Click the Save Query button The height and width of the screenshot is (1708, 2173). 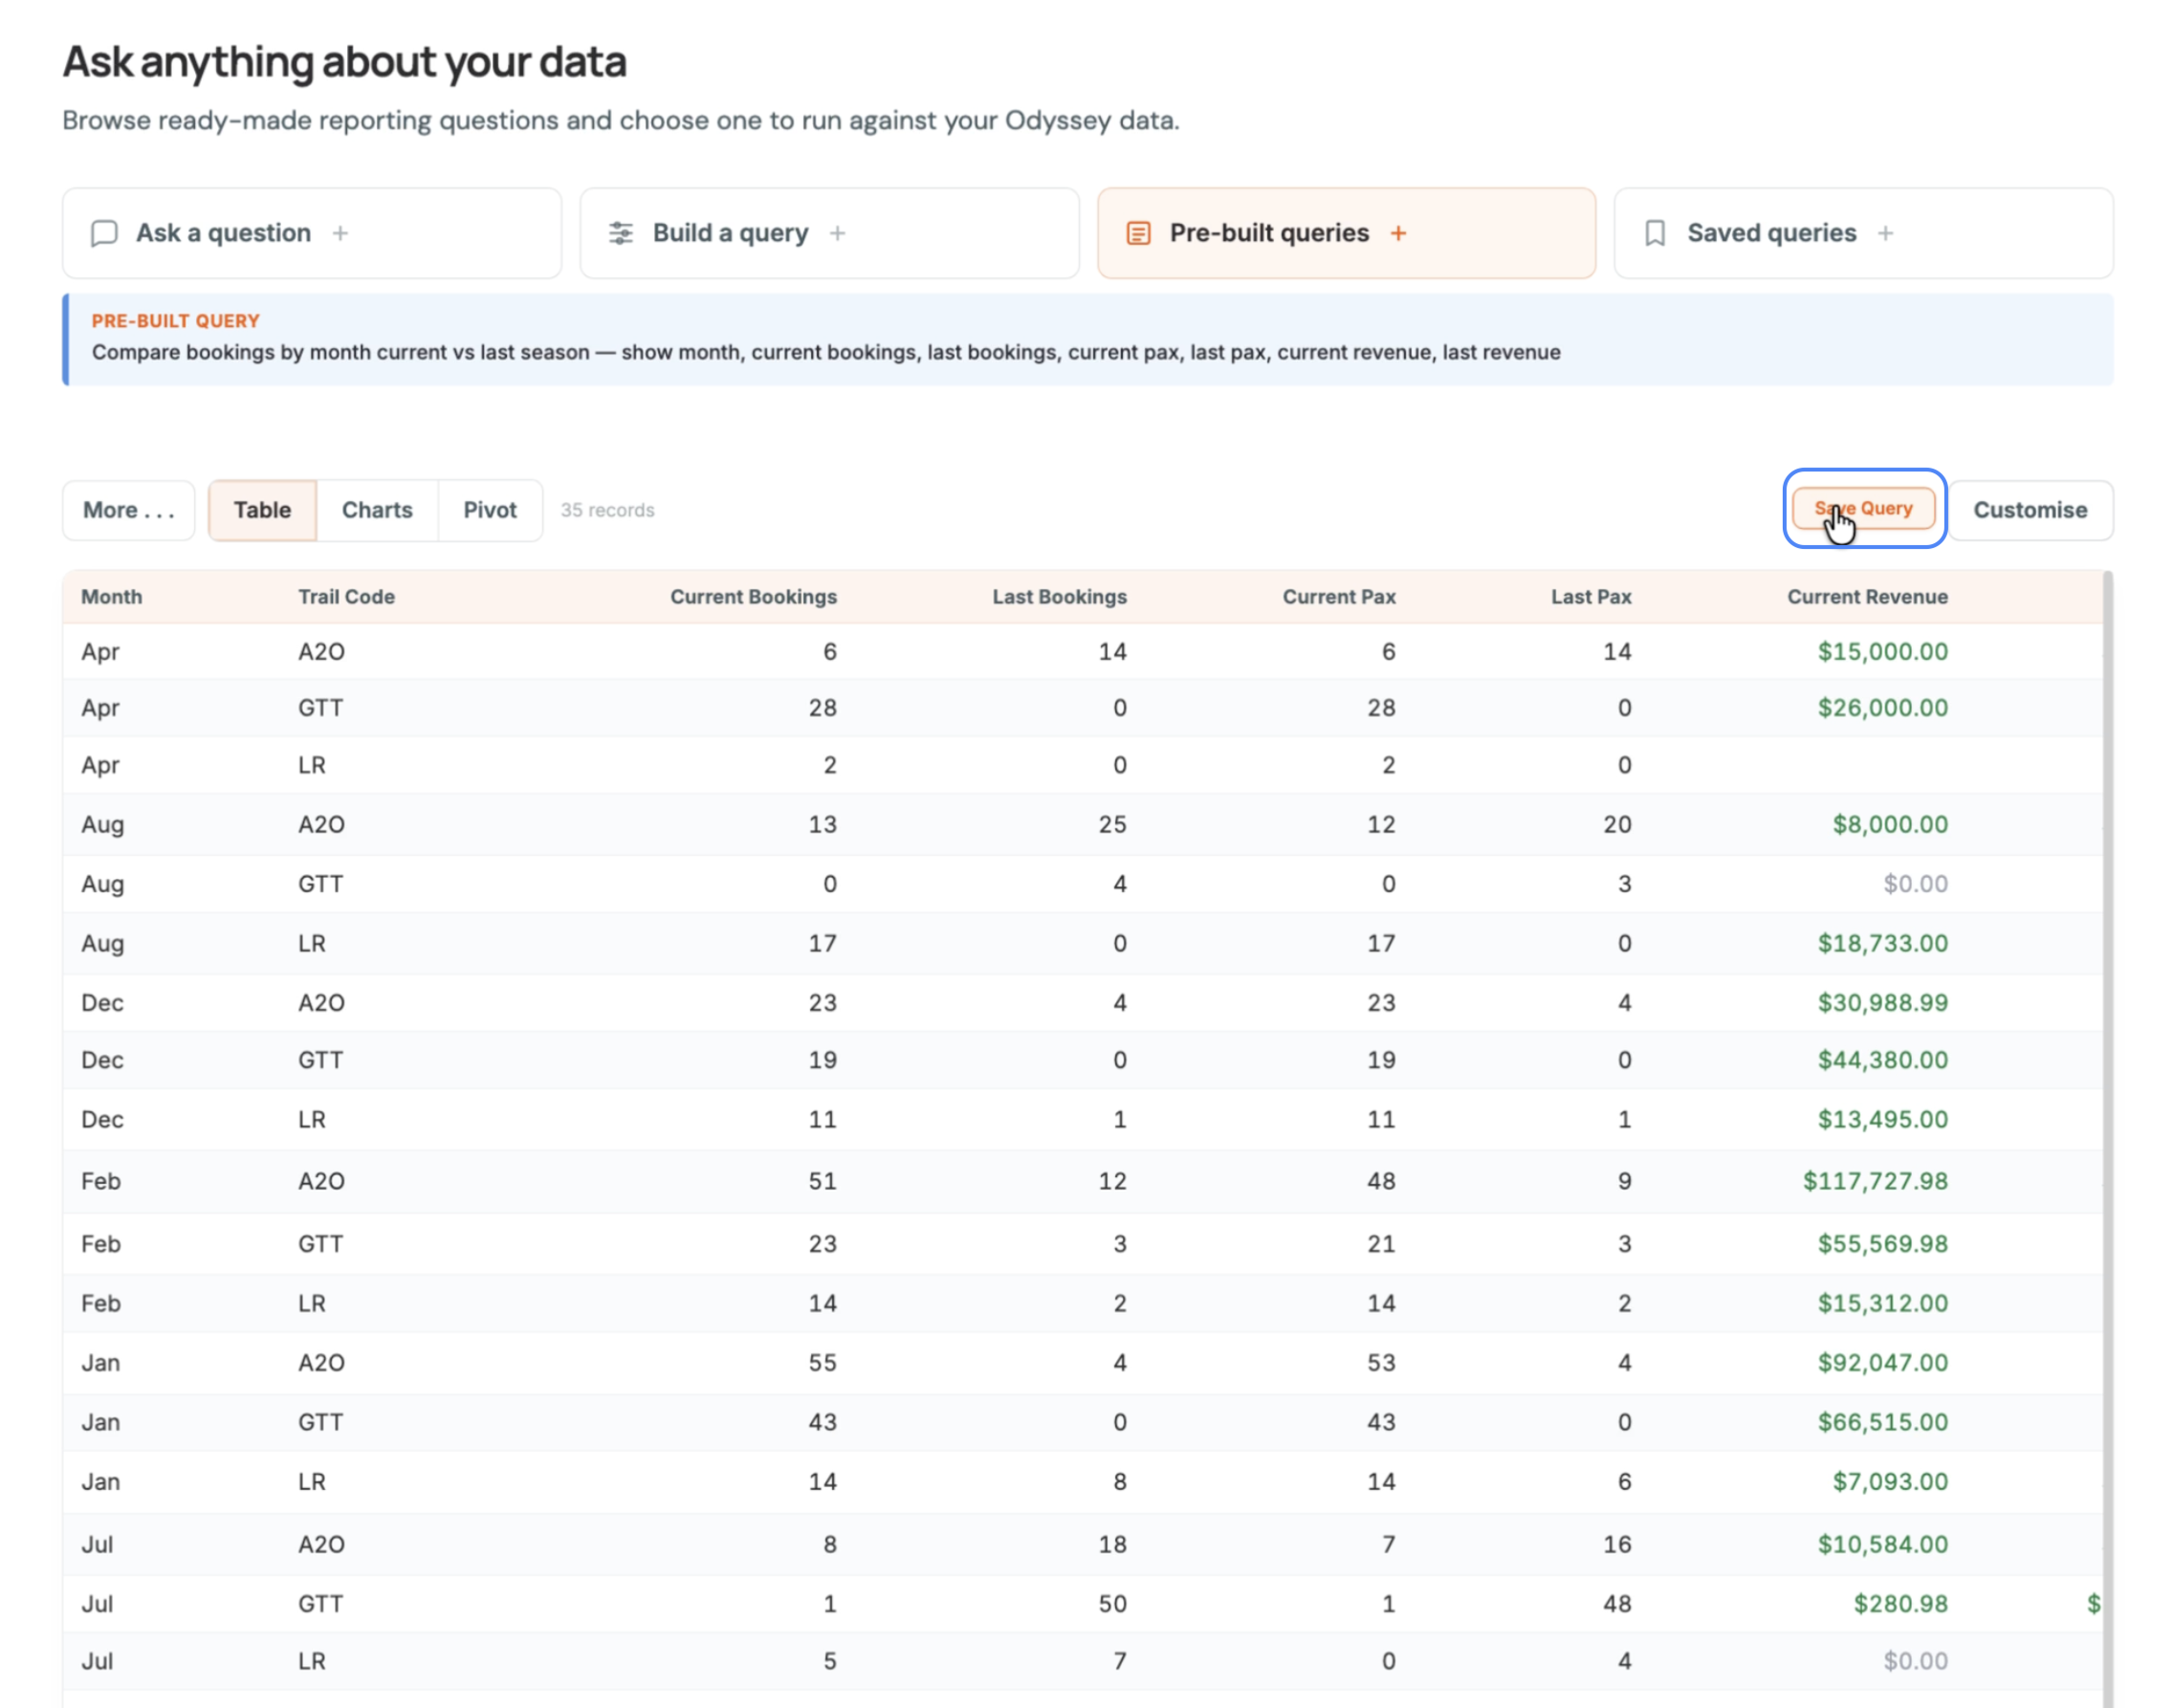[1864, 508]
